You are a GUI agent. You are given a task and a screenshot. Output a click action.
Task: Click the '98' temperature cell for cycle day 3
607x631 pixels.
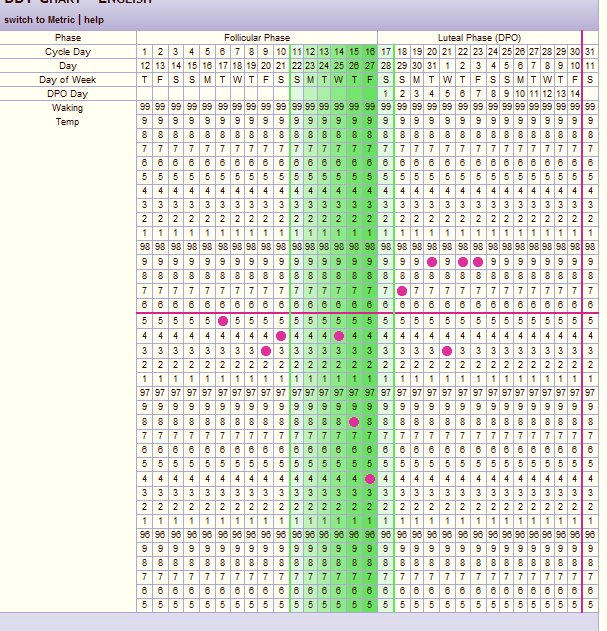point(175,247)
